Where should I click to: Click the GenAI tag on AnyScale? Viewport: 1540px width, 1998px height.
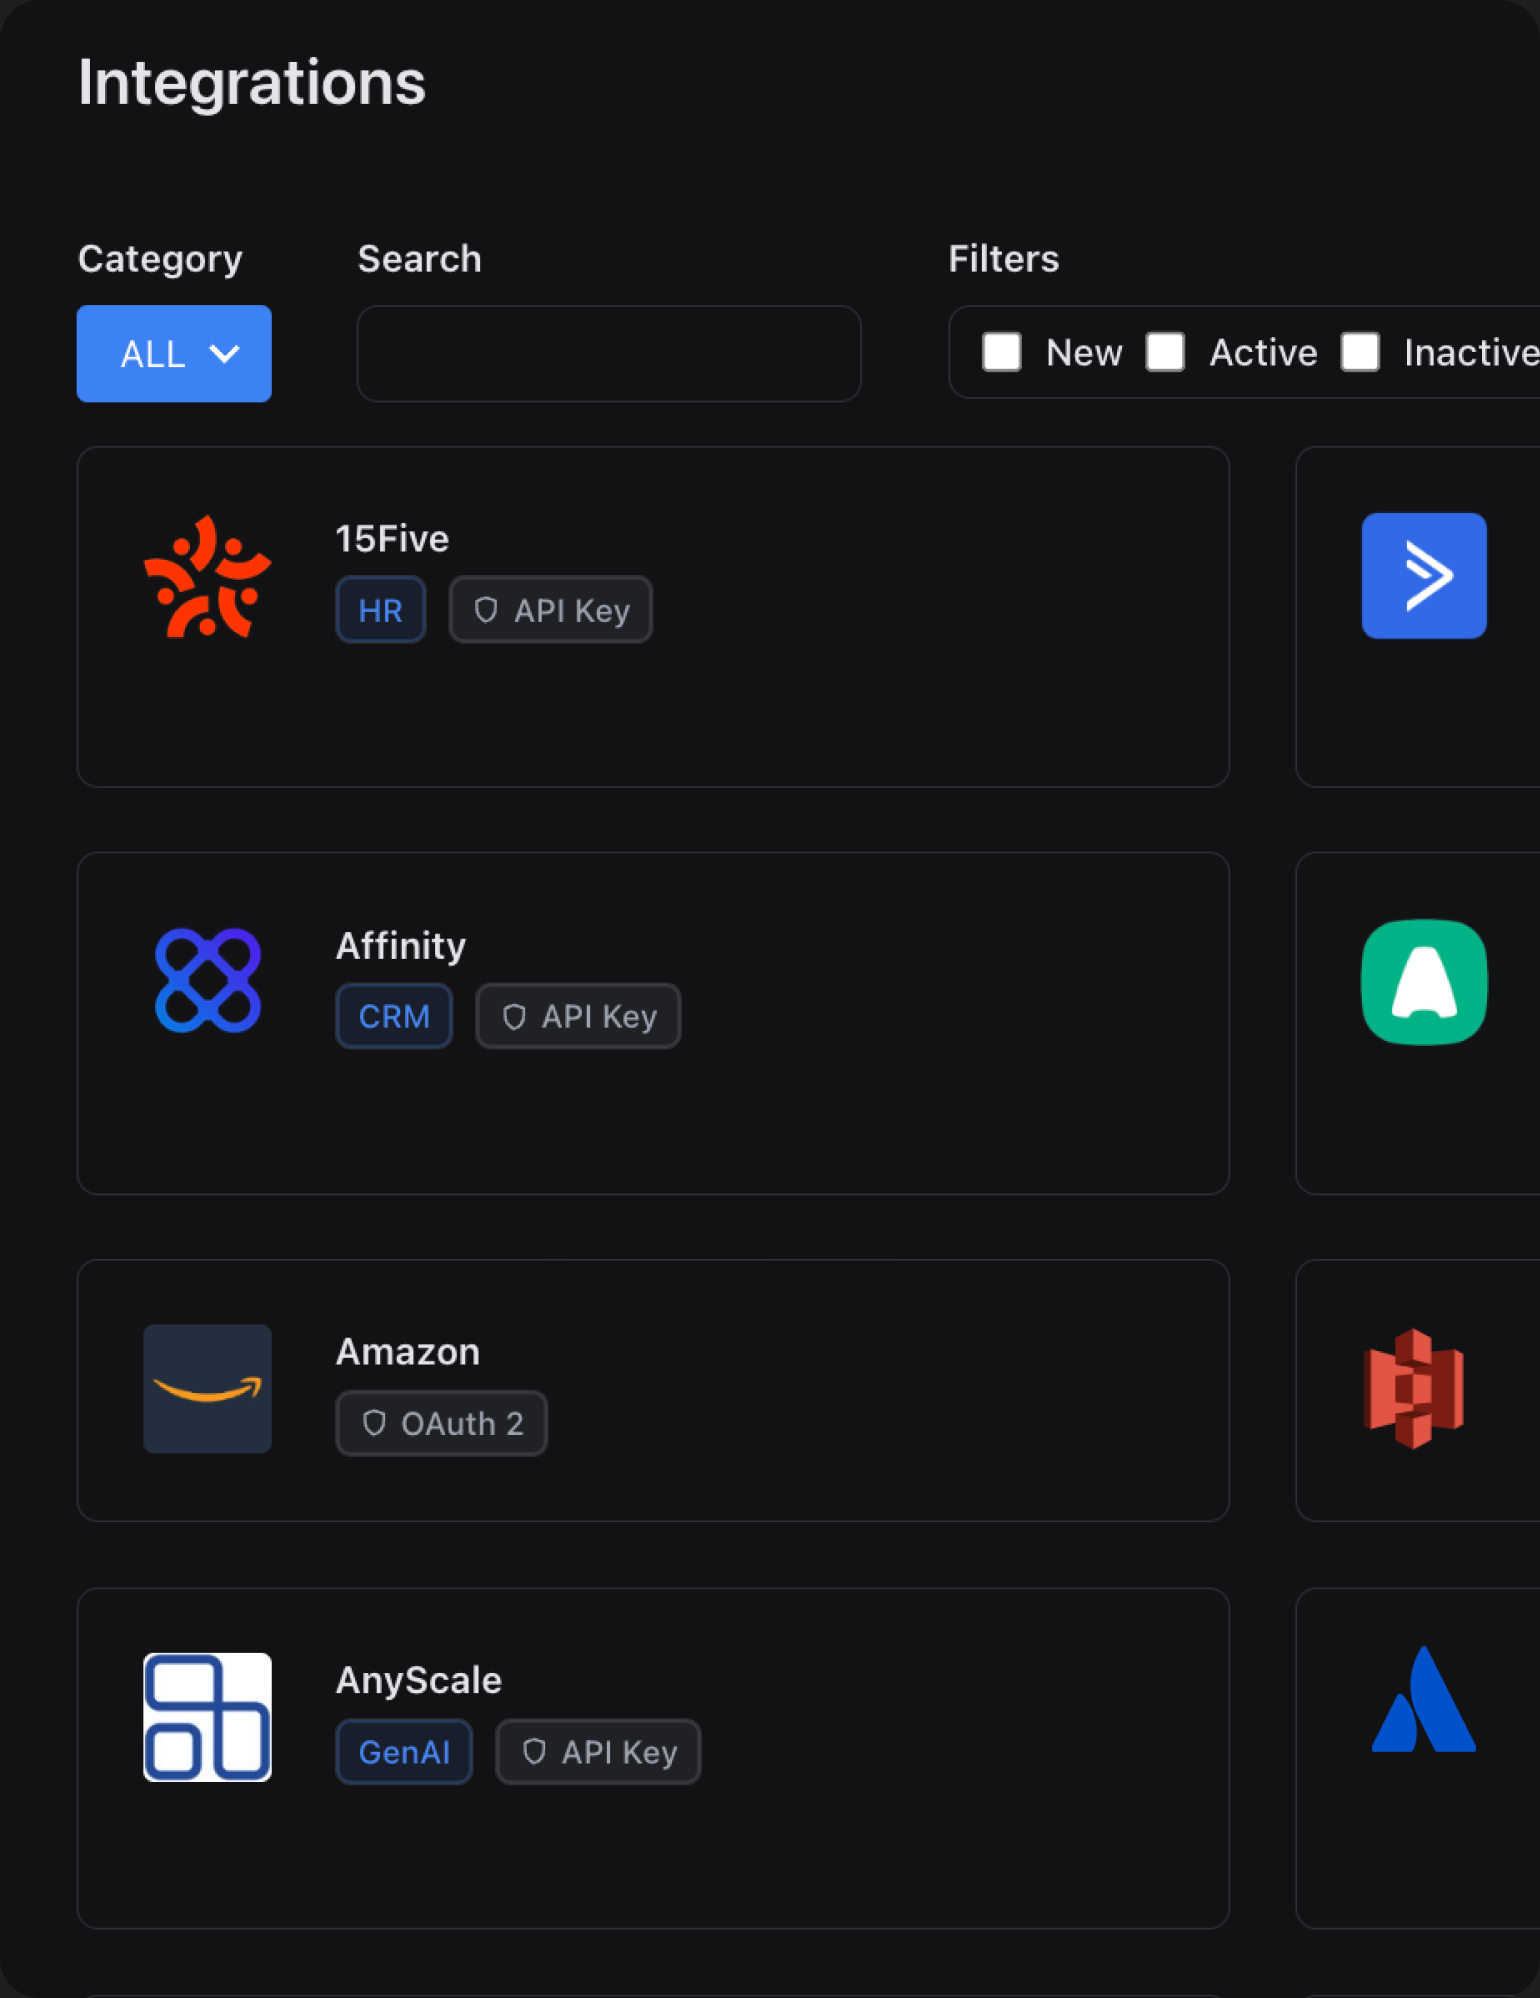pyautogui.click(x=404, y=1752)
